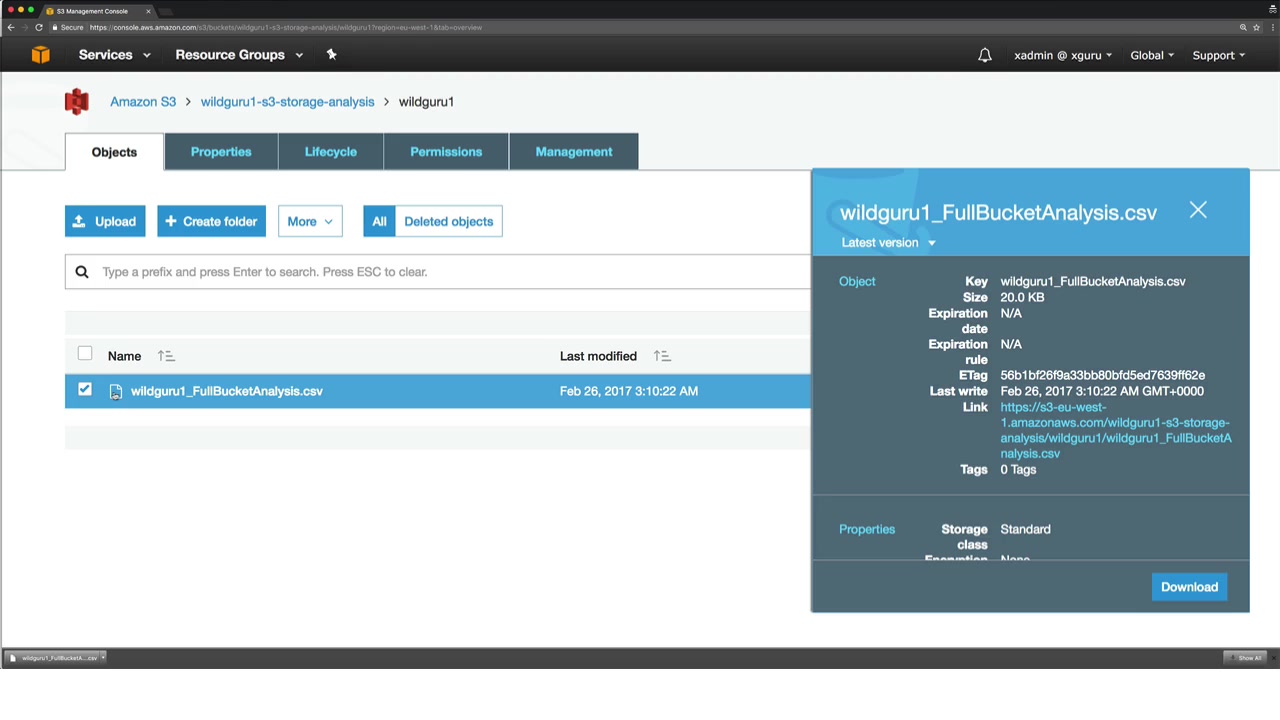Screen dimensions: 1280x720
Task: Select the All objects filter
Action: coord(379,221)
